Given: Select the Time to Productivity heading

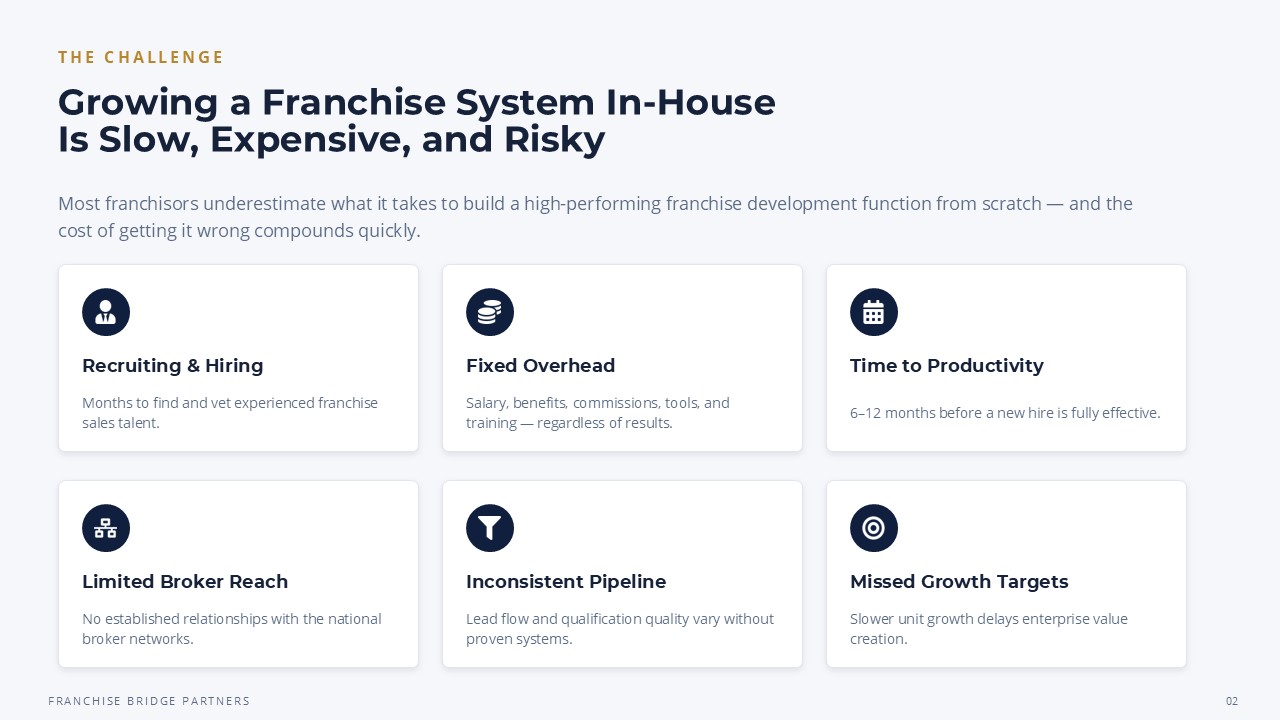Looking at the screenshot, I should (947, 366).
